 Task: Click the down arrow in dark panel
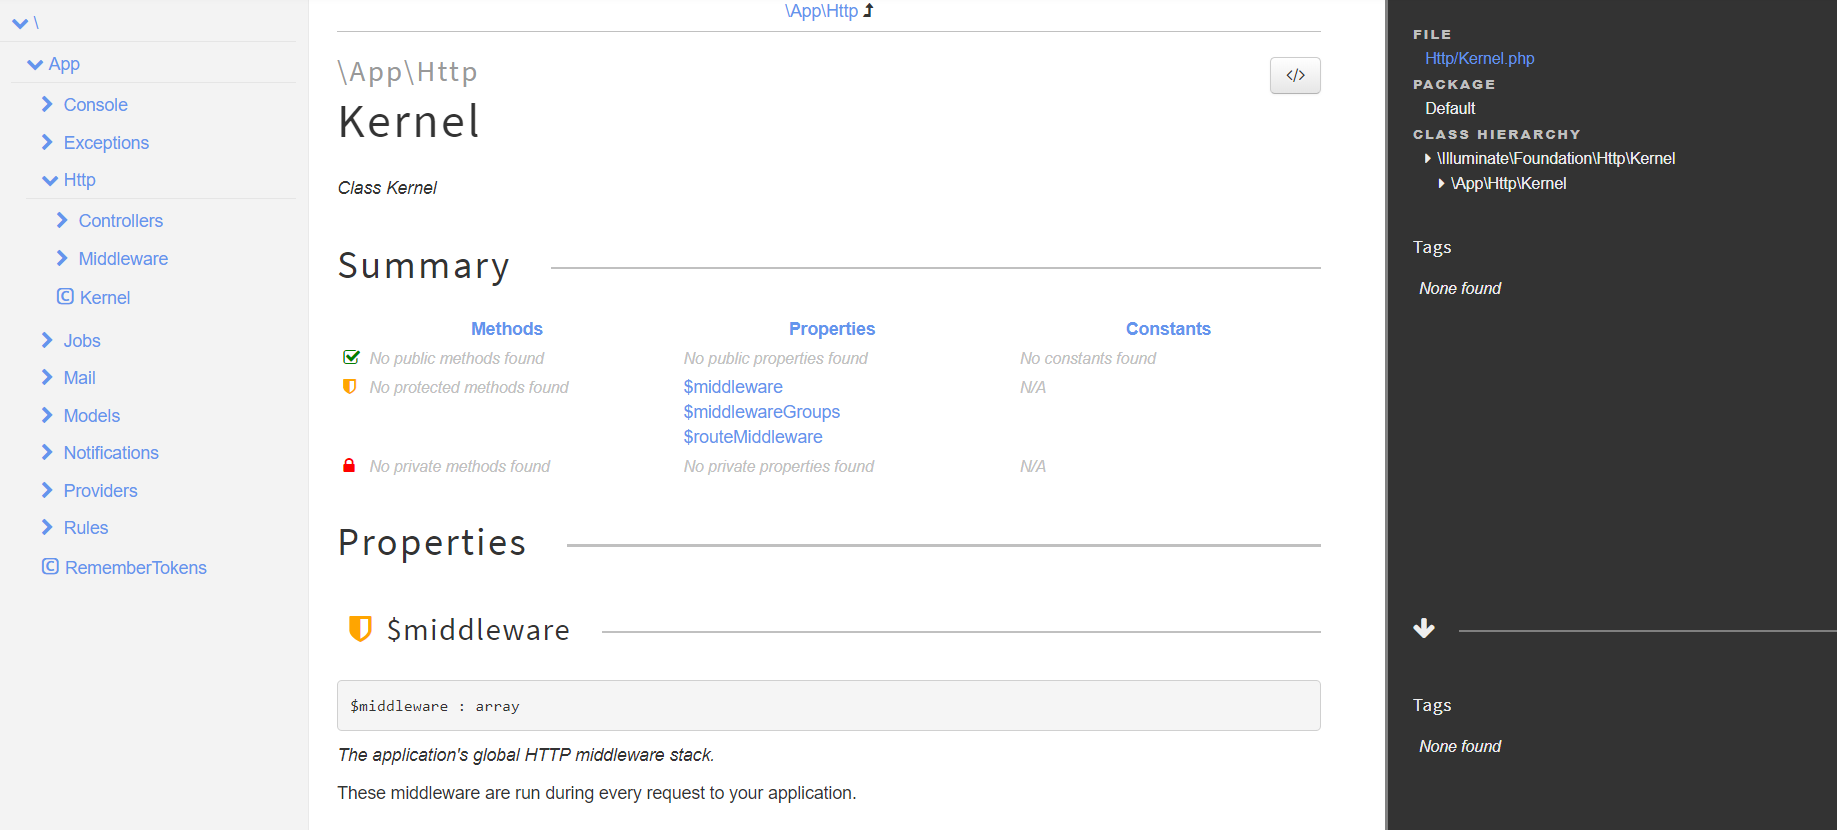1424,629
